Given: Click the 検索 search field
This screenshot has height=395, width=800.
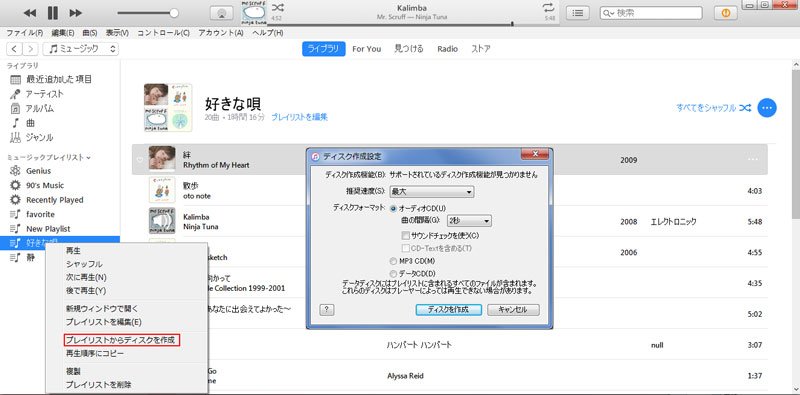Looking at the screenshot, I should [x=651, y=13].
